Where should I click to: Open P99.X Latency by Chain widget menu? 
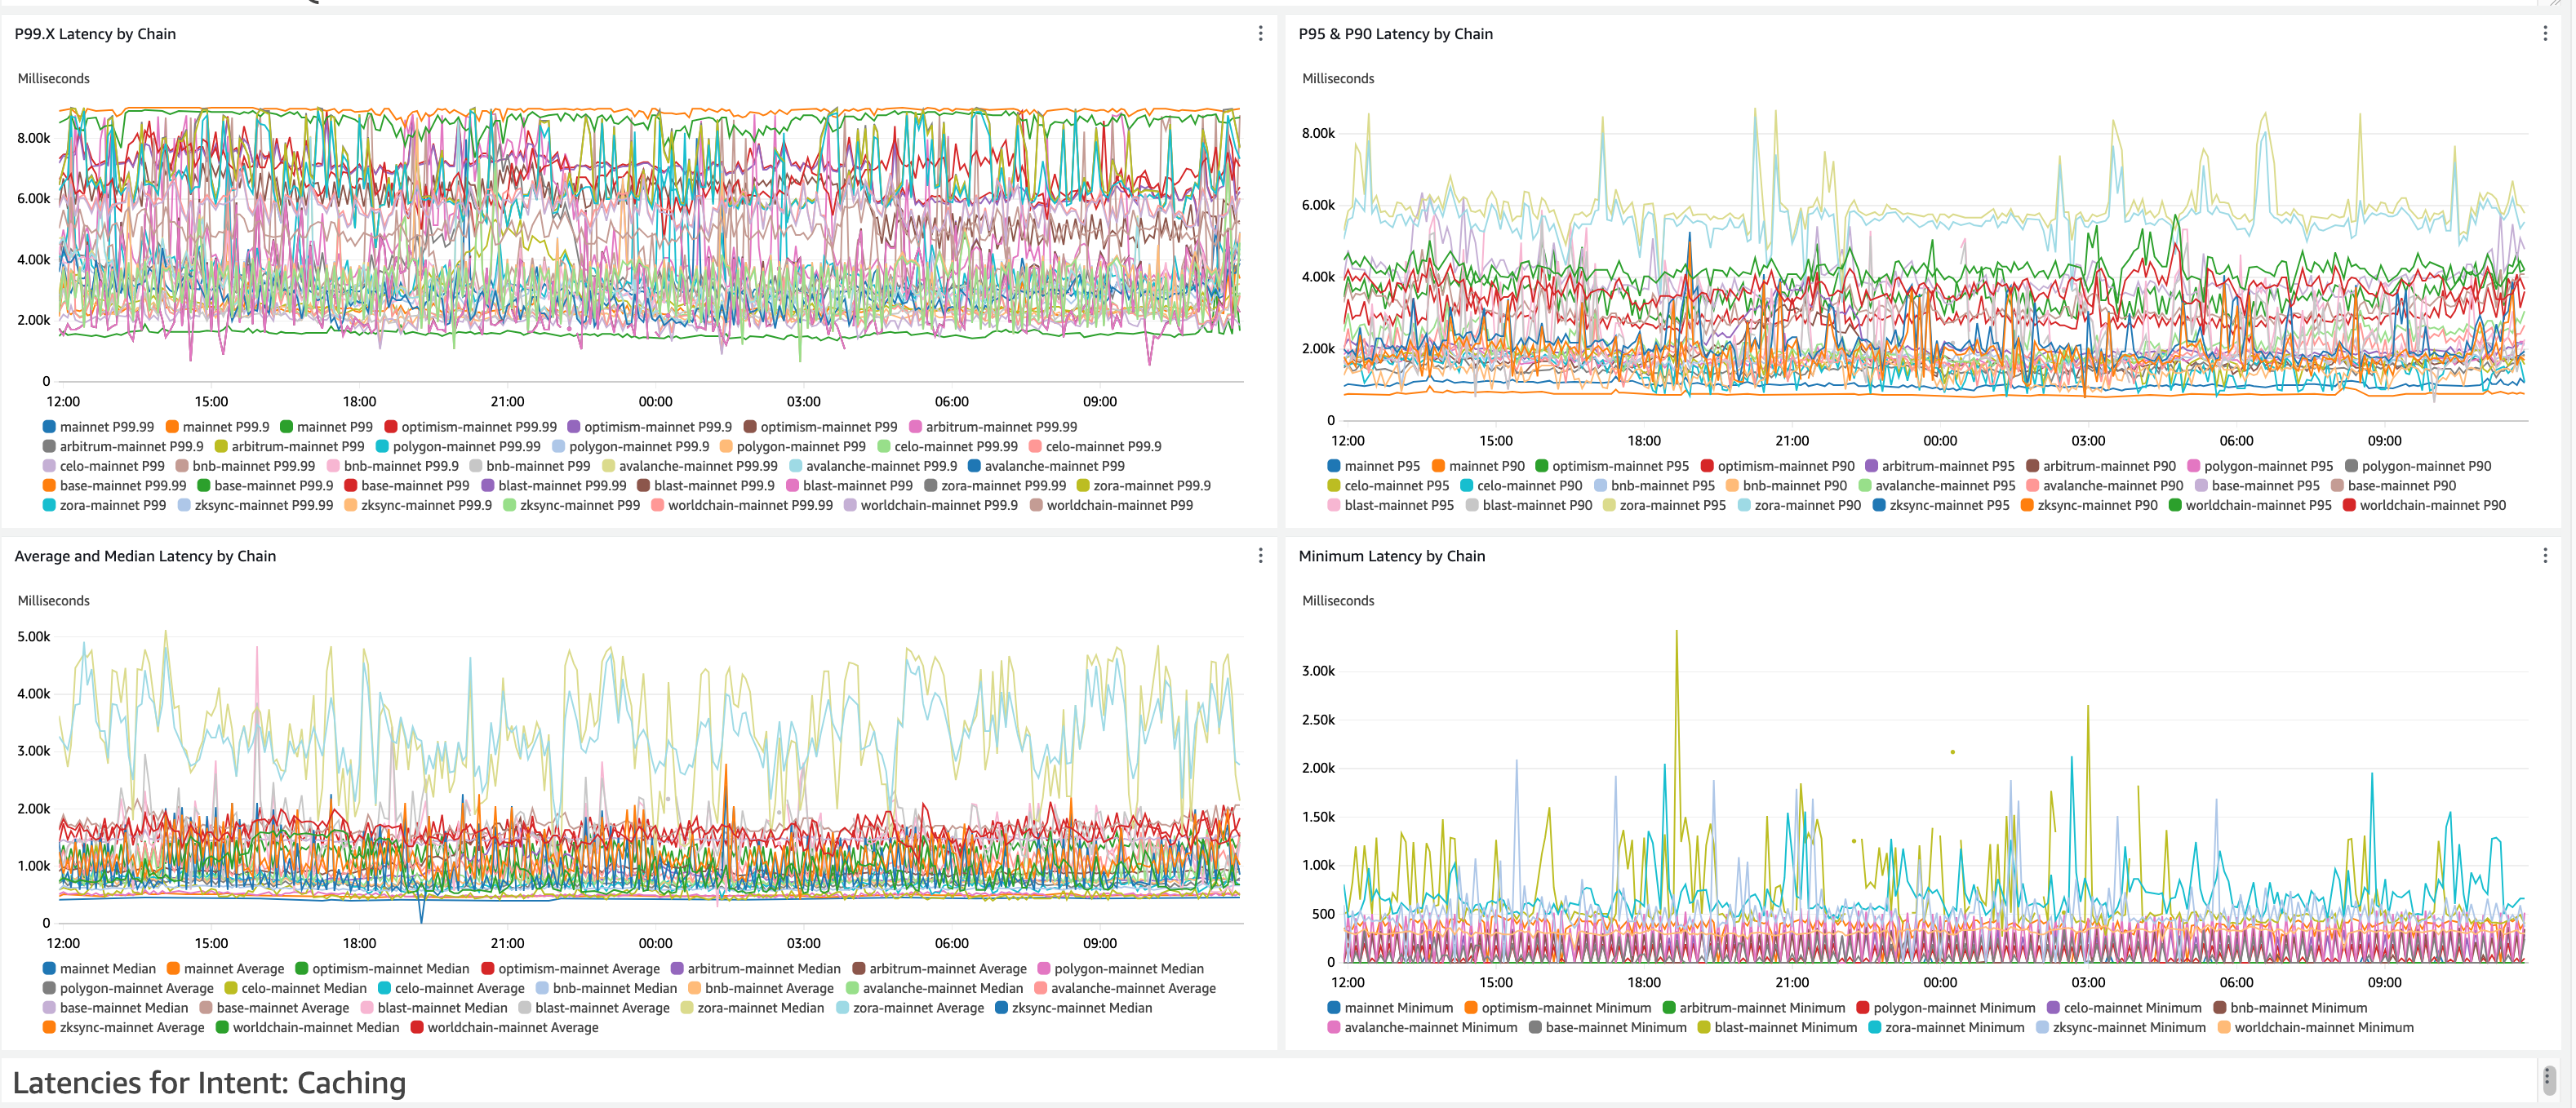[1260, 34]
